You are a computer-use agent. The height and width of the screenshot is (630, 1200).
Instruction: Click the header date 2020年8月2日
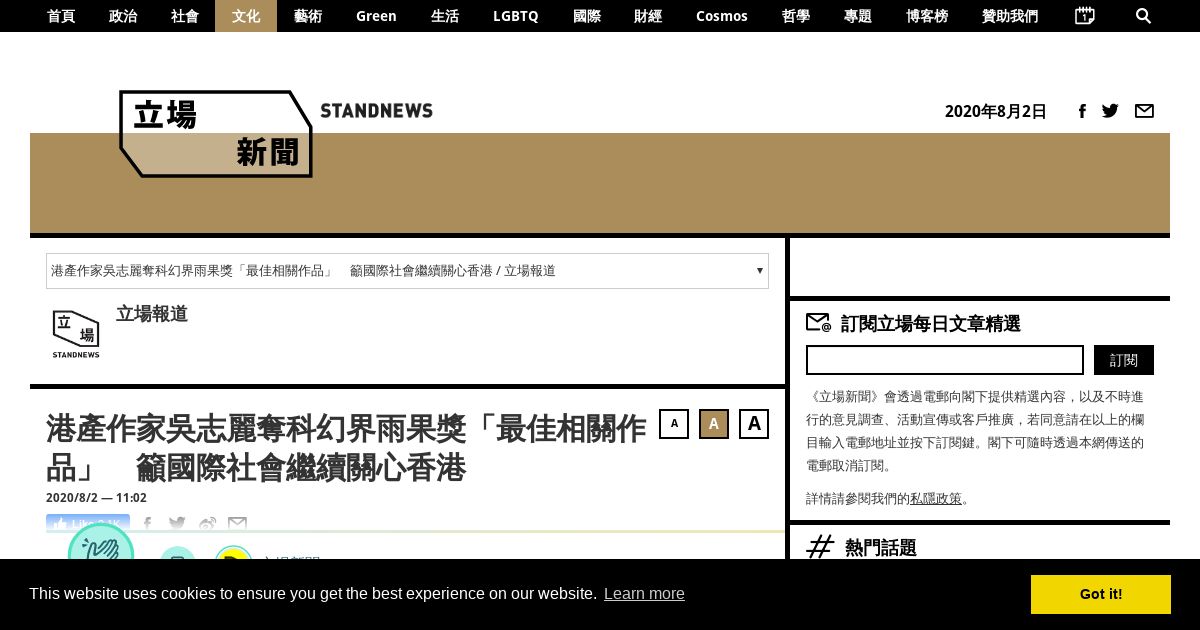[996, 111]
